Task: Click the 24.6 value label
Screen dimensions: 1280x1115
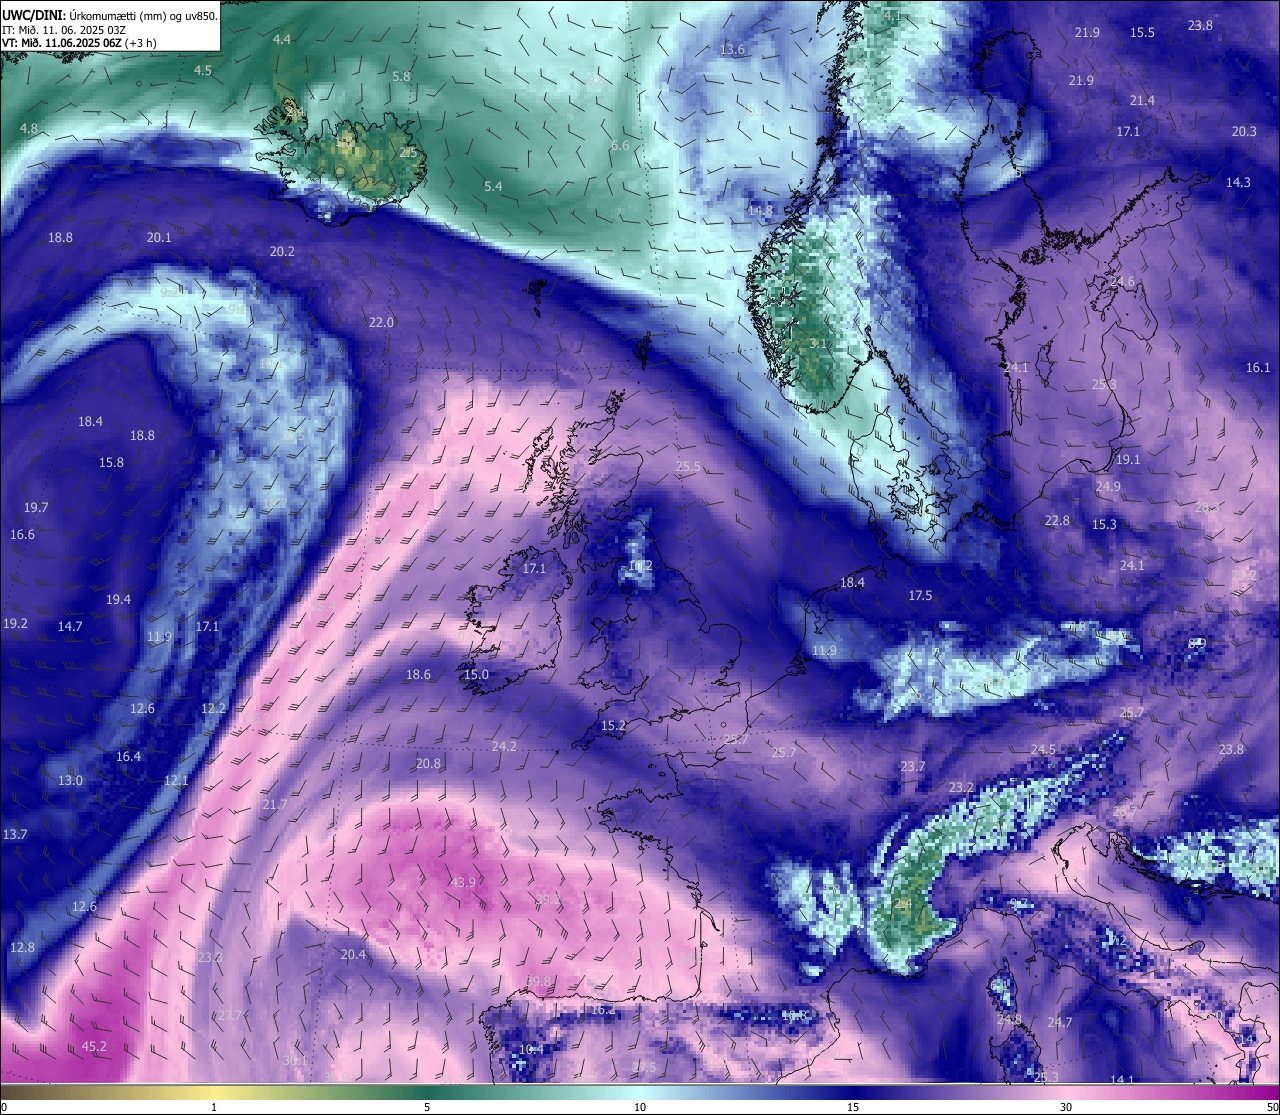Action: [1123, 281]
